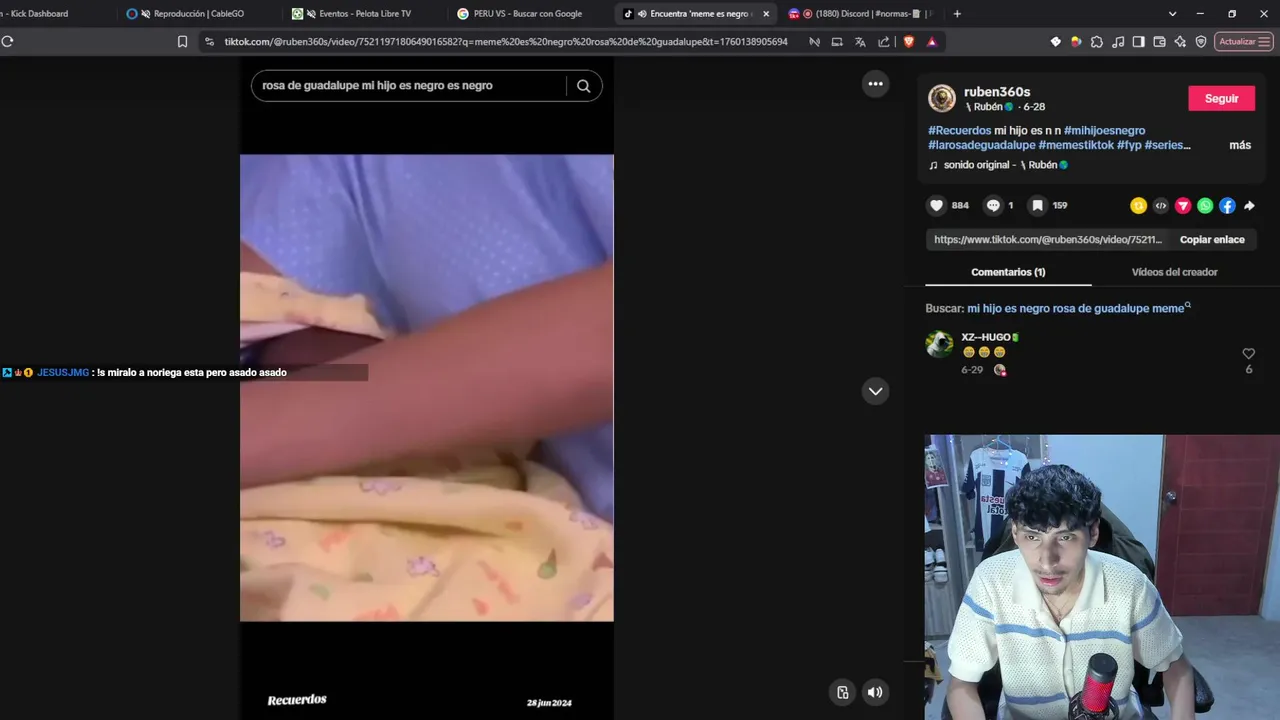Switch to Eventos - Pelota Libre TV tab
Image resolution: width=1280 pixels, height=720 pixels.
pyautogui.click(x=363, y=14)
